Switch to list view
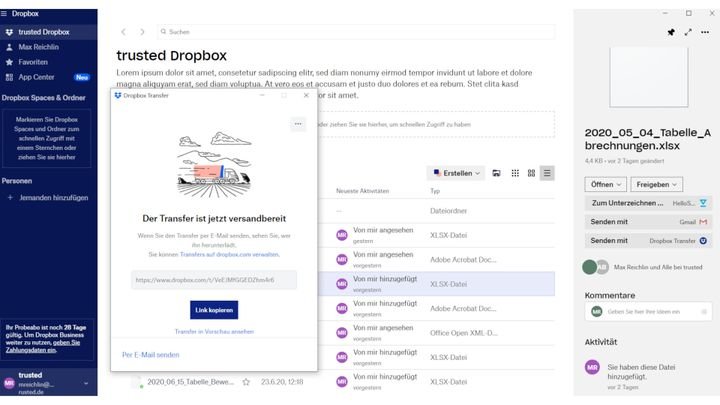720x405 pixels. click(547, 173)
